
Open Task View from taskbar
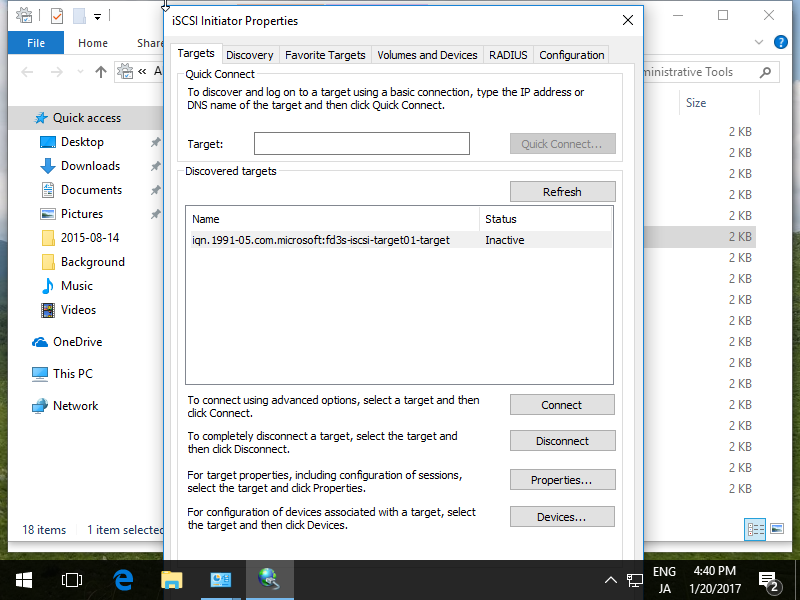click(71, 580)
